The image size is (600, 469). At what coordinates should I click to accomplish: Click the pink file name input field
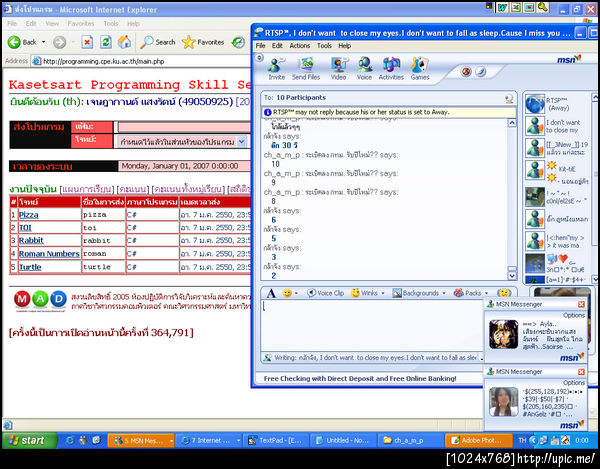184,127
